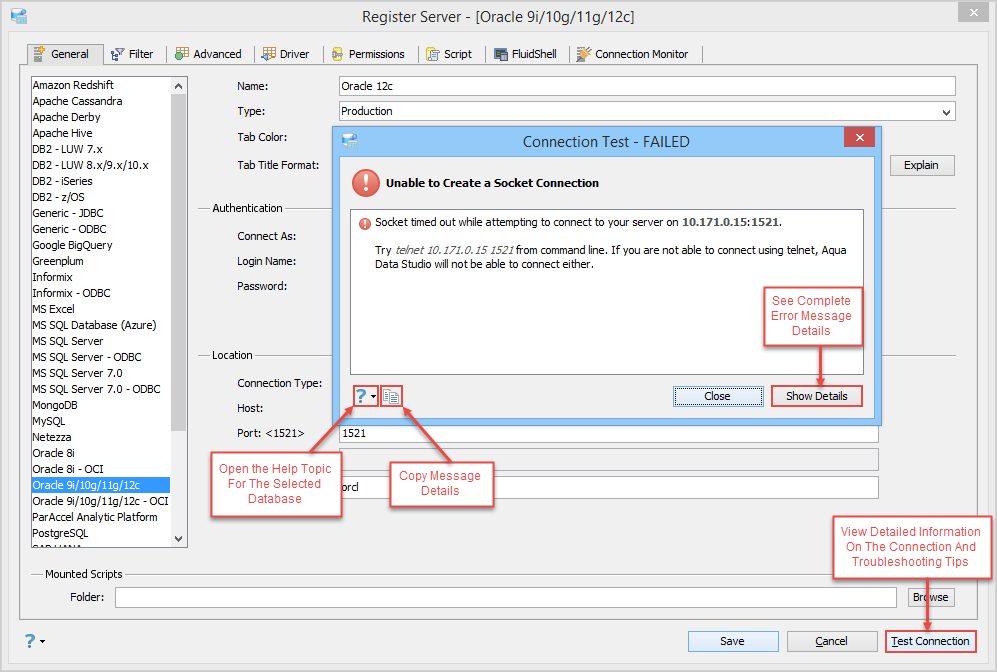Switch to the Filter tab
Screen dimensions: 997x672
point(132,55)
